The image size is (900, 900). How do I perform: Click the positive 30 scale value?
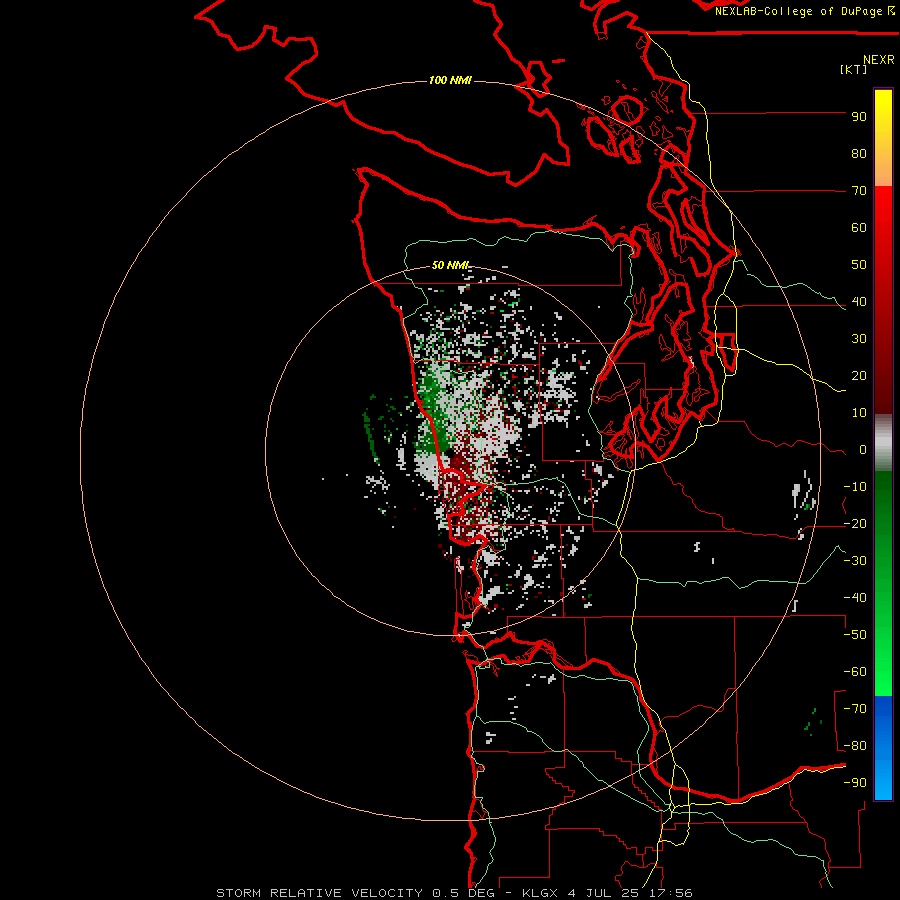pyautogui.click(x=859, y=339)
